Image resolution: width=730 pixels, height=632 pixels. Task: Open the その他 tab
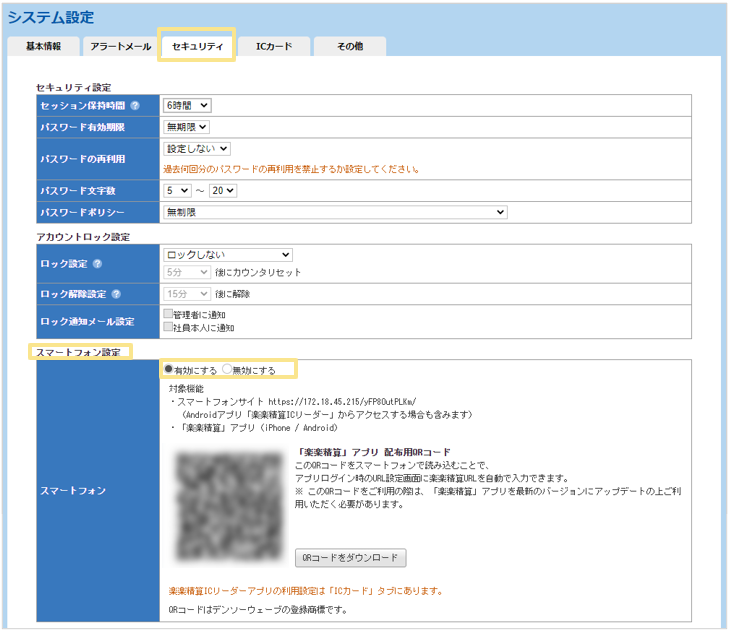(350, 46)
